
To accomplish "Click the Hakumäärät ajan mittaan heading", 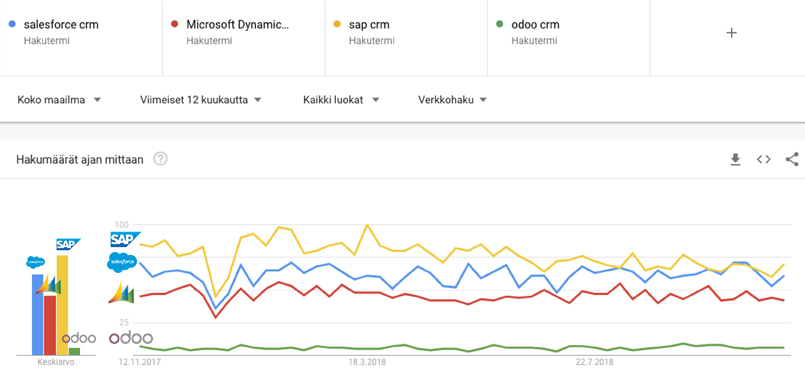I will [80, 160].
